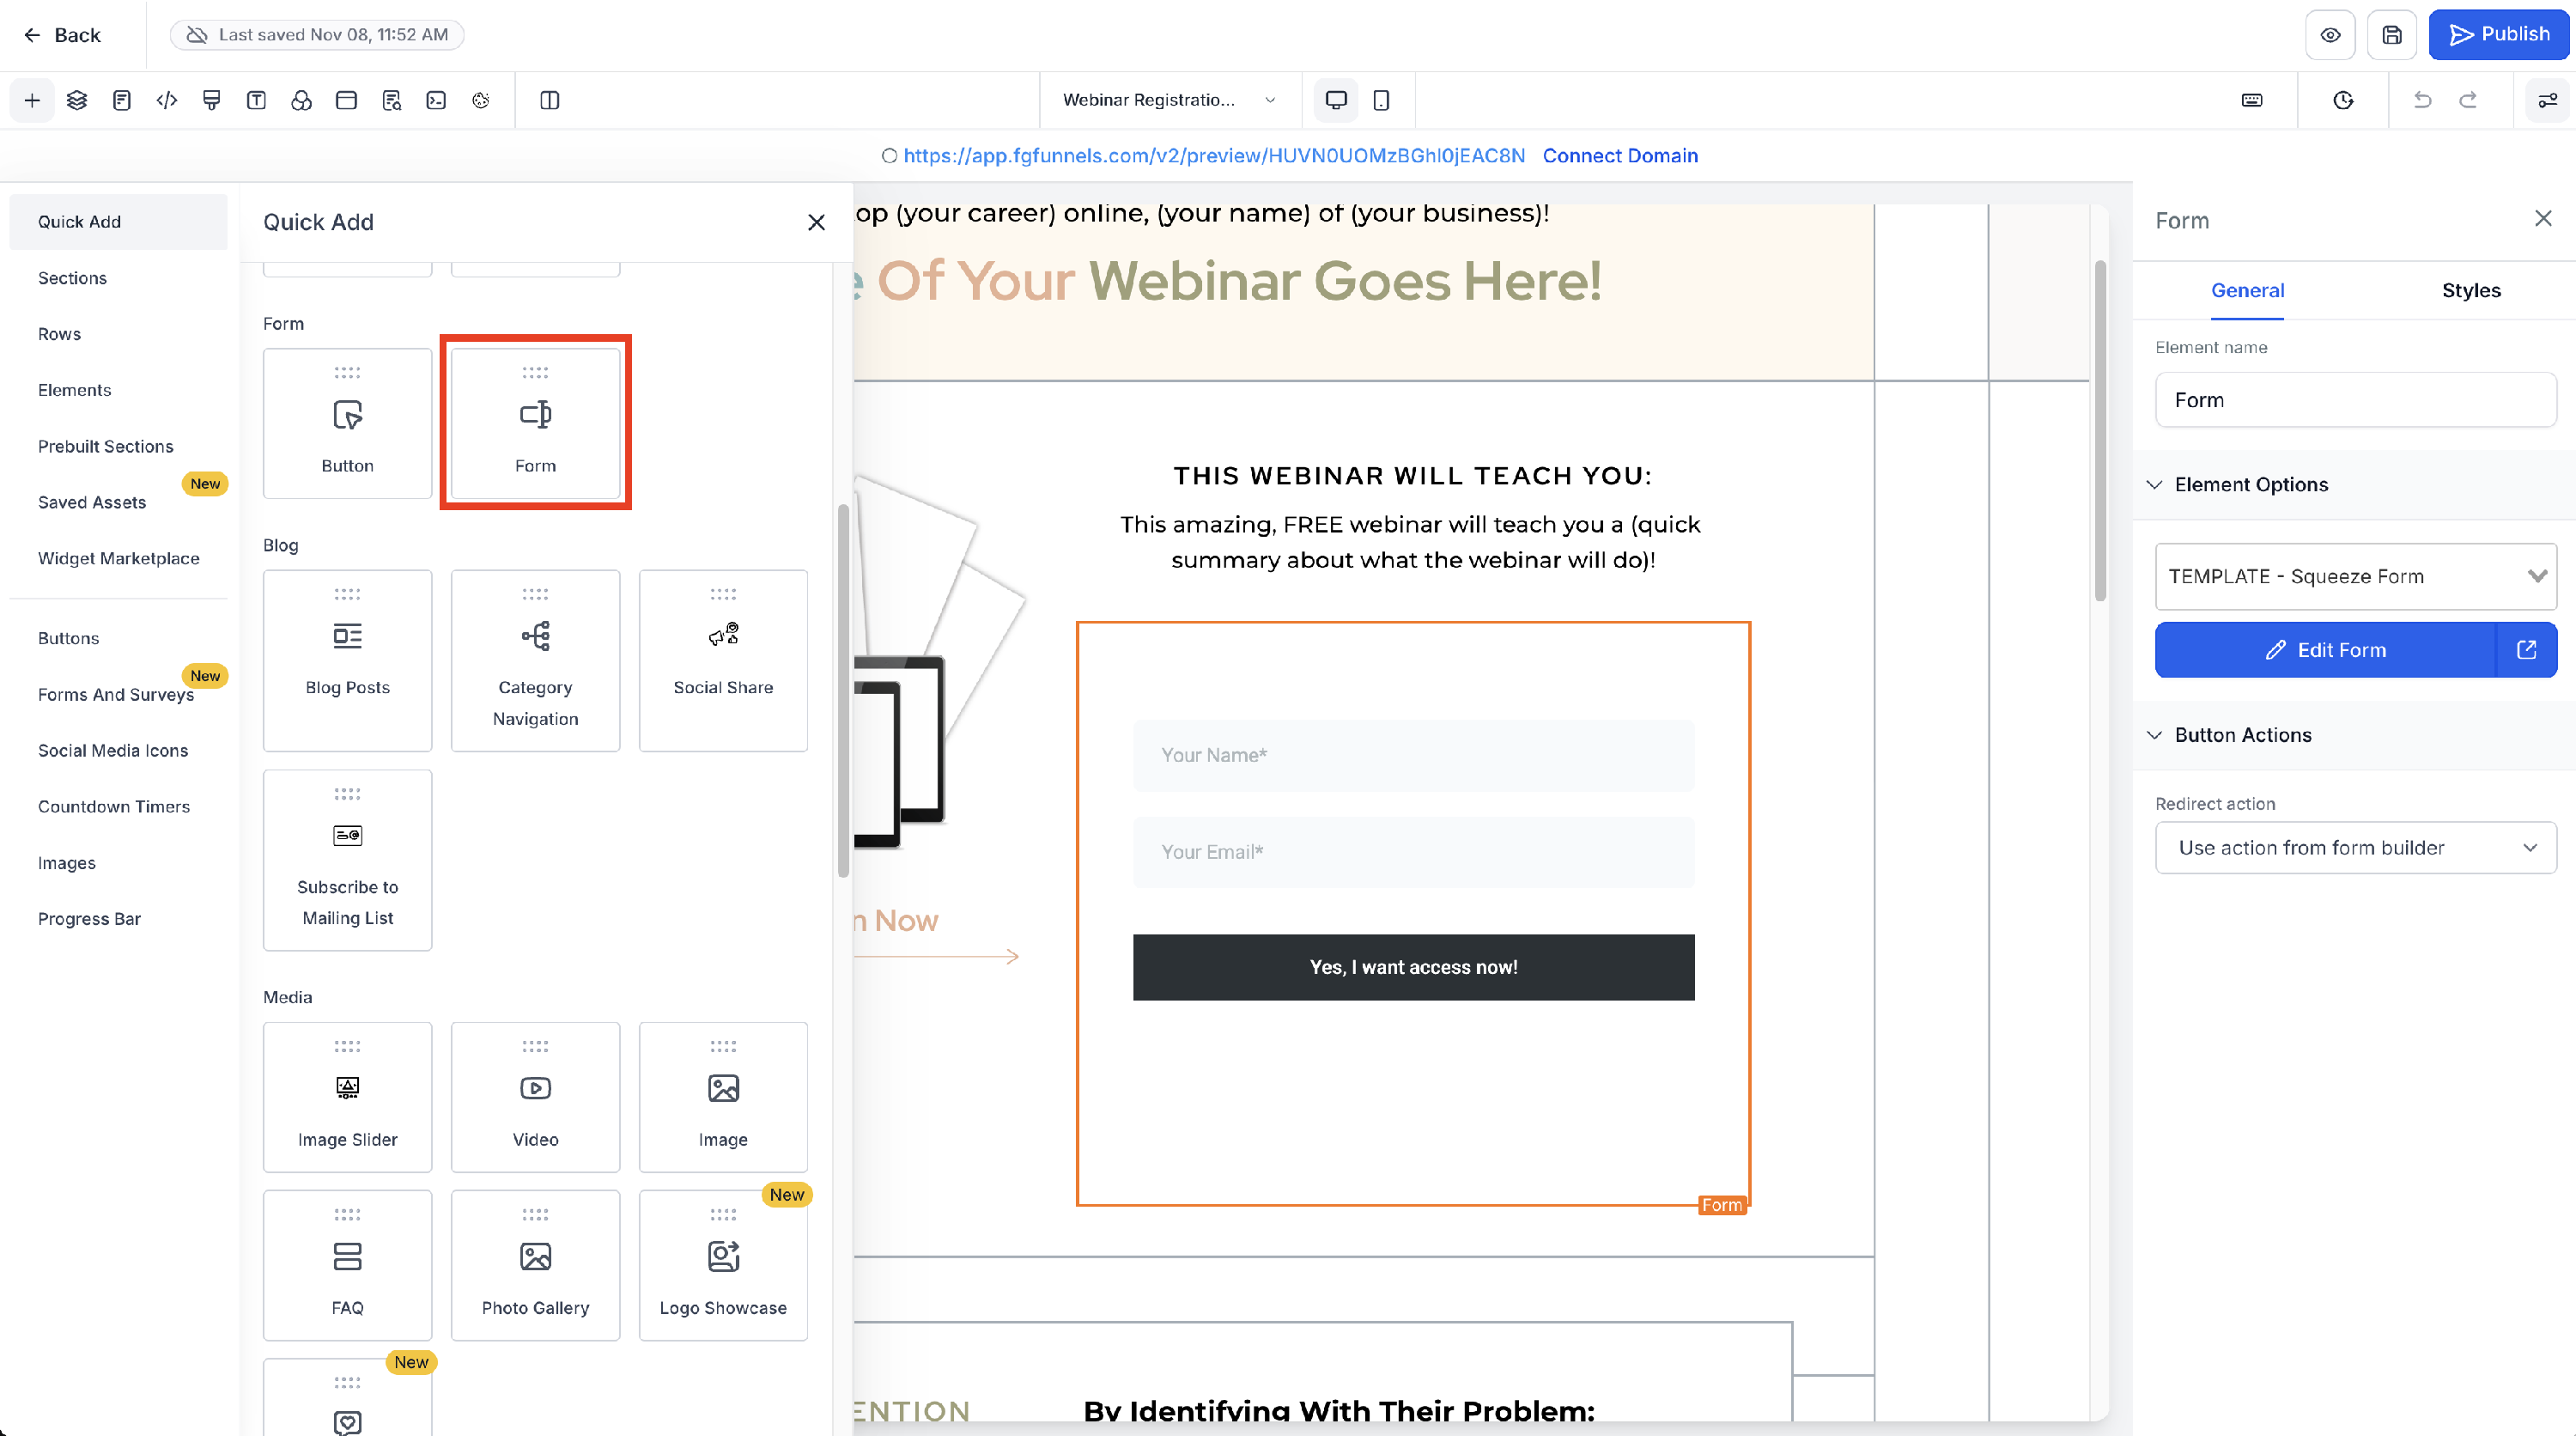Switch to the Styles tab
Viewport: 2576px width, 1436px height.
2471,290
